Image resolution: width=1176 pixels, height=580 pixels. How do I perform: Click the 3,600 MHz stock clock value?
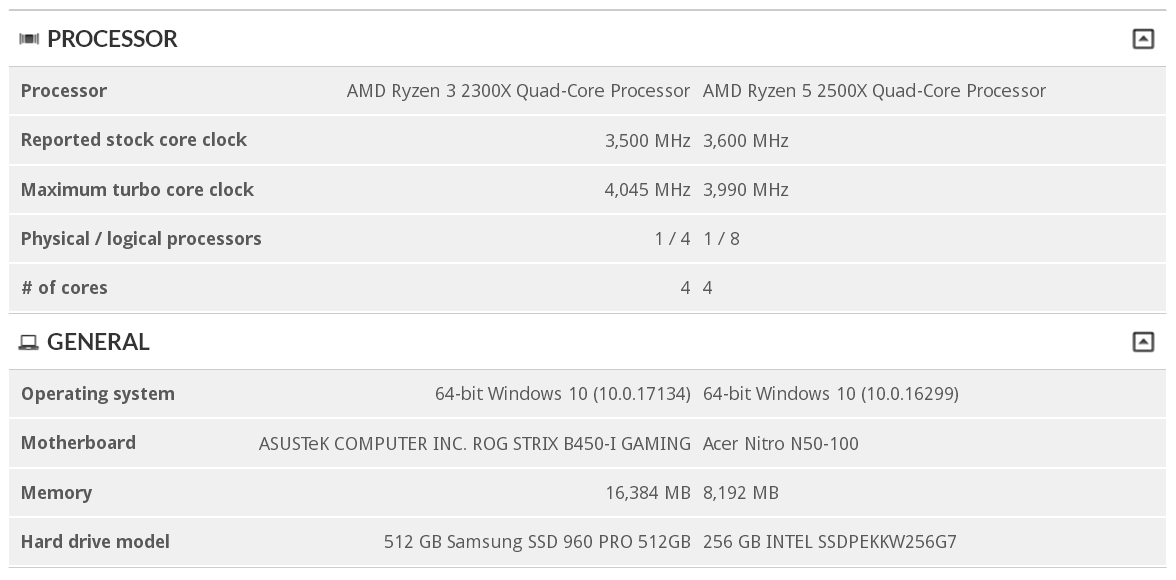pos(746,140)
